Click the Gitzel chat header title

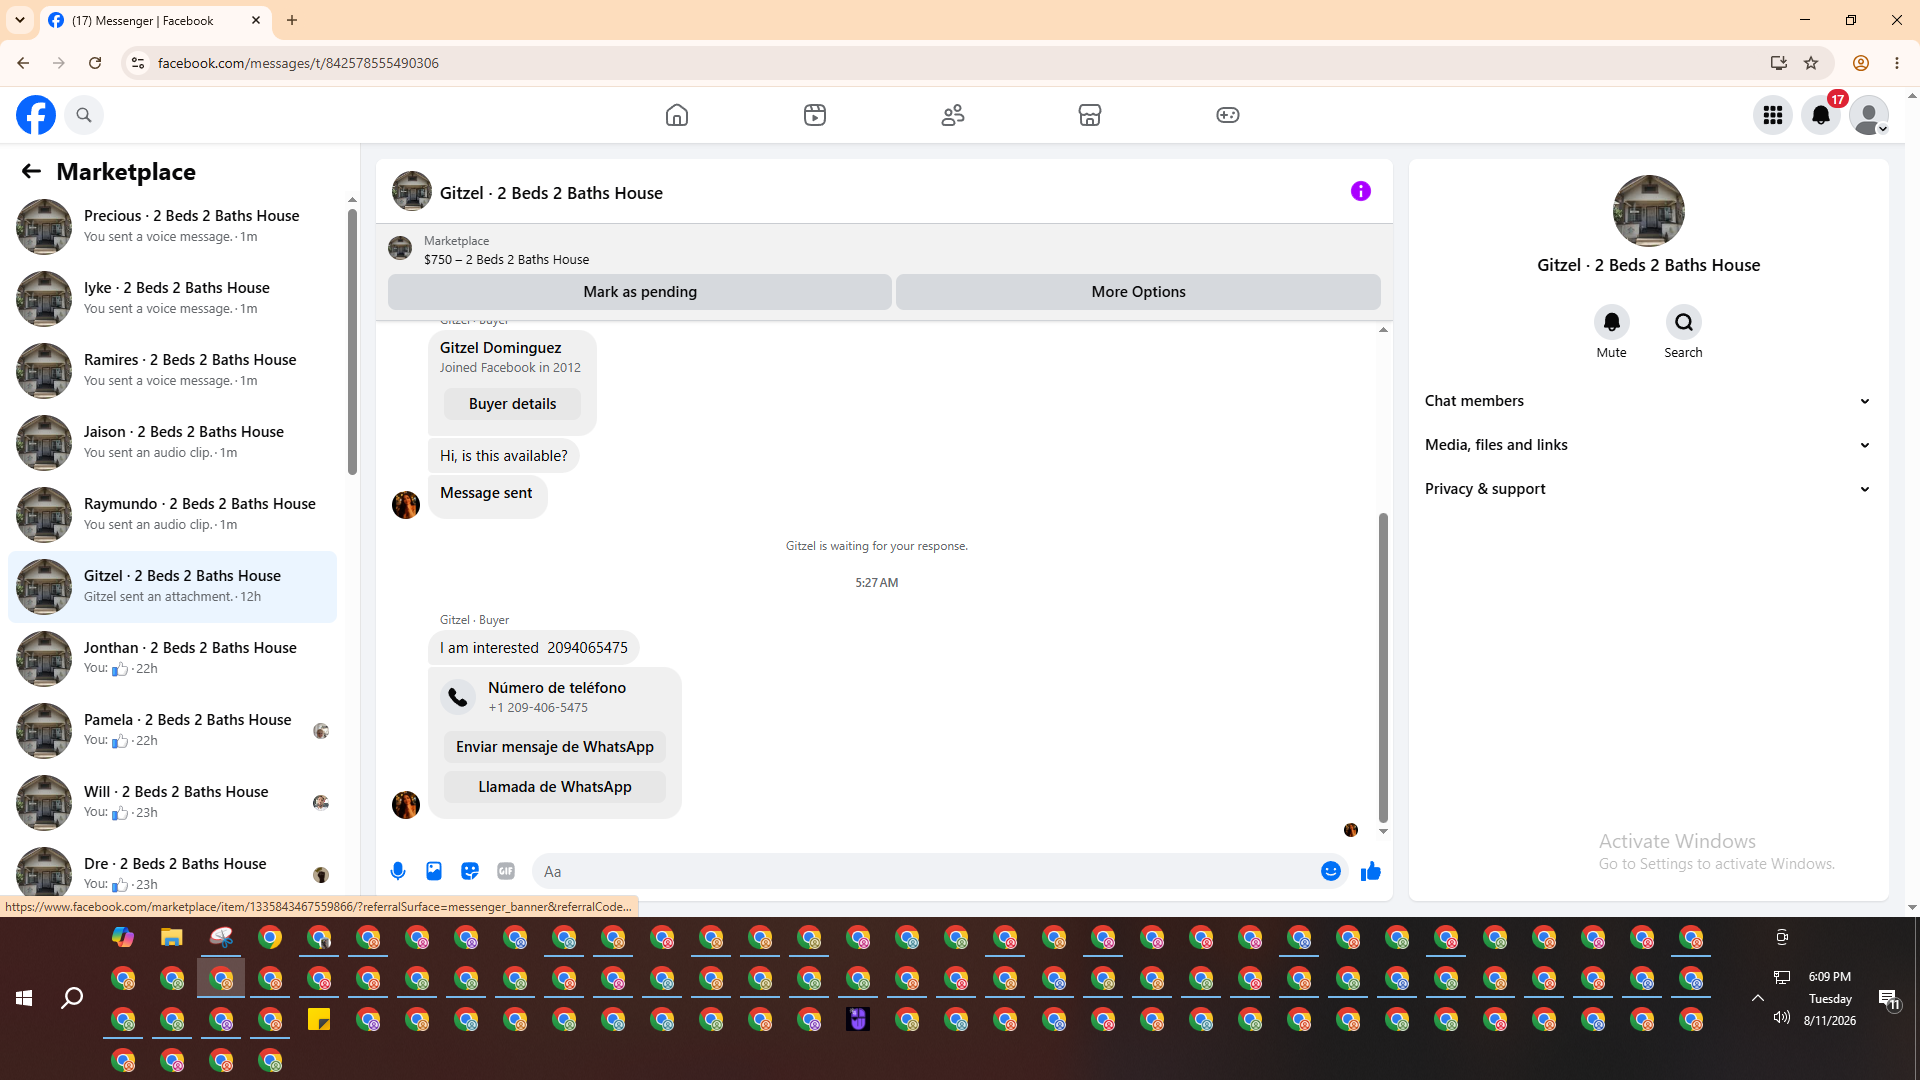(551, 193)
